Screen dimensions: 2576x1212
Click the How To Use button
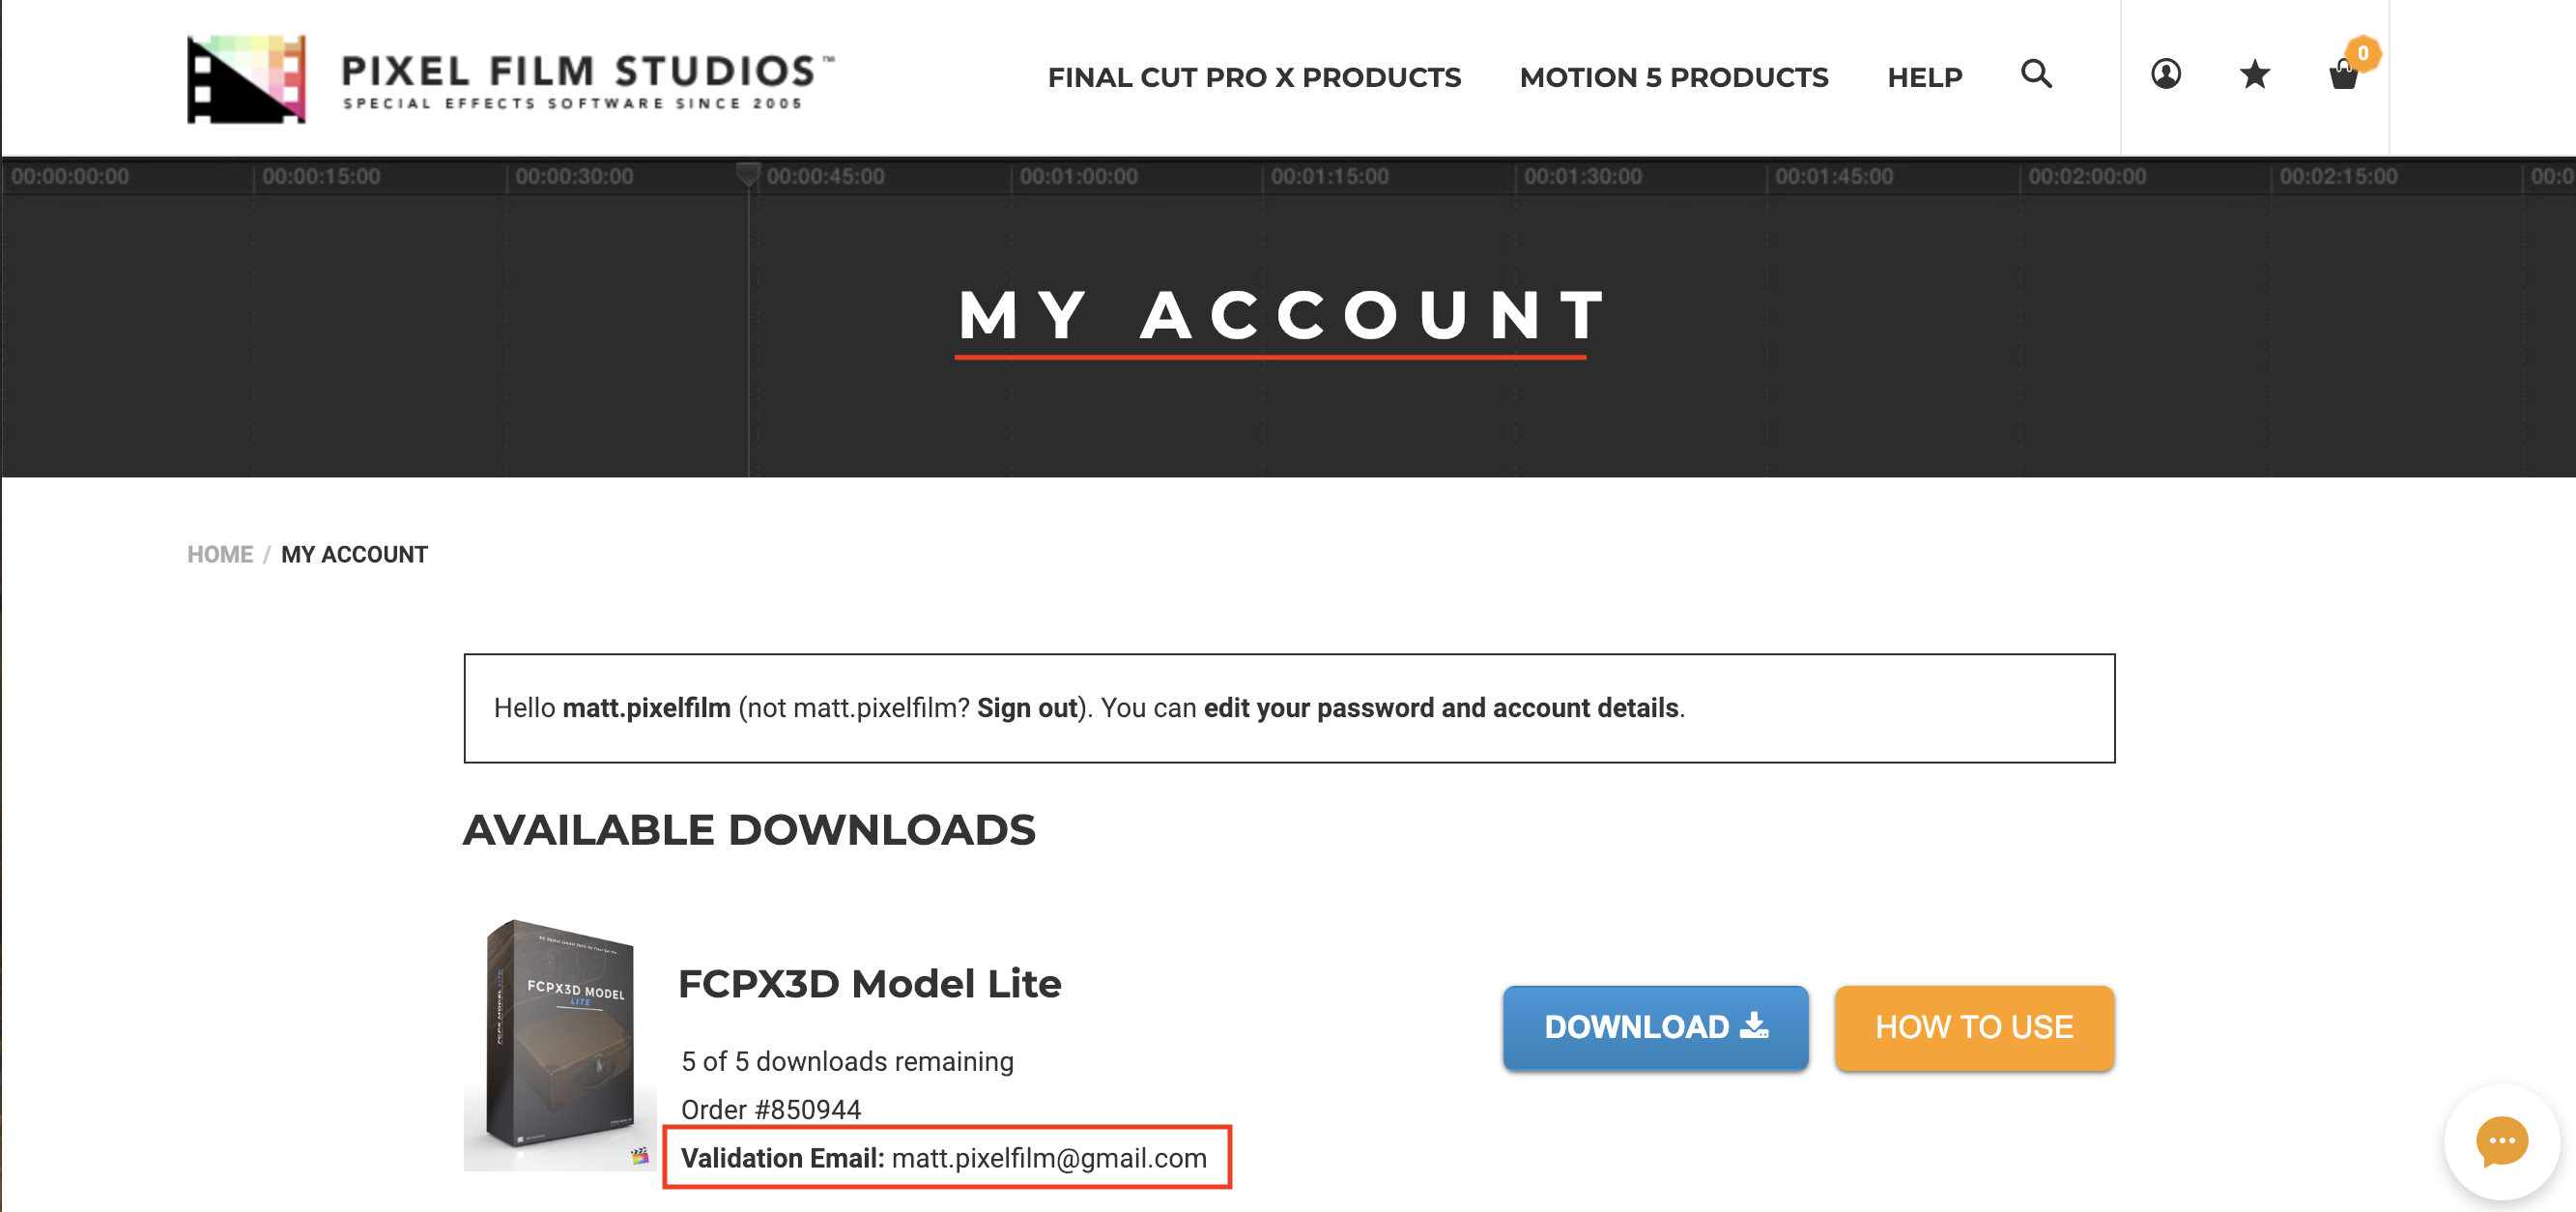(x=1973, y=1027)
